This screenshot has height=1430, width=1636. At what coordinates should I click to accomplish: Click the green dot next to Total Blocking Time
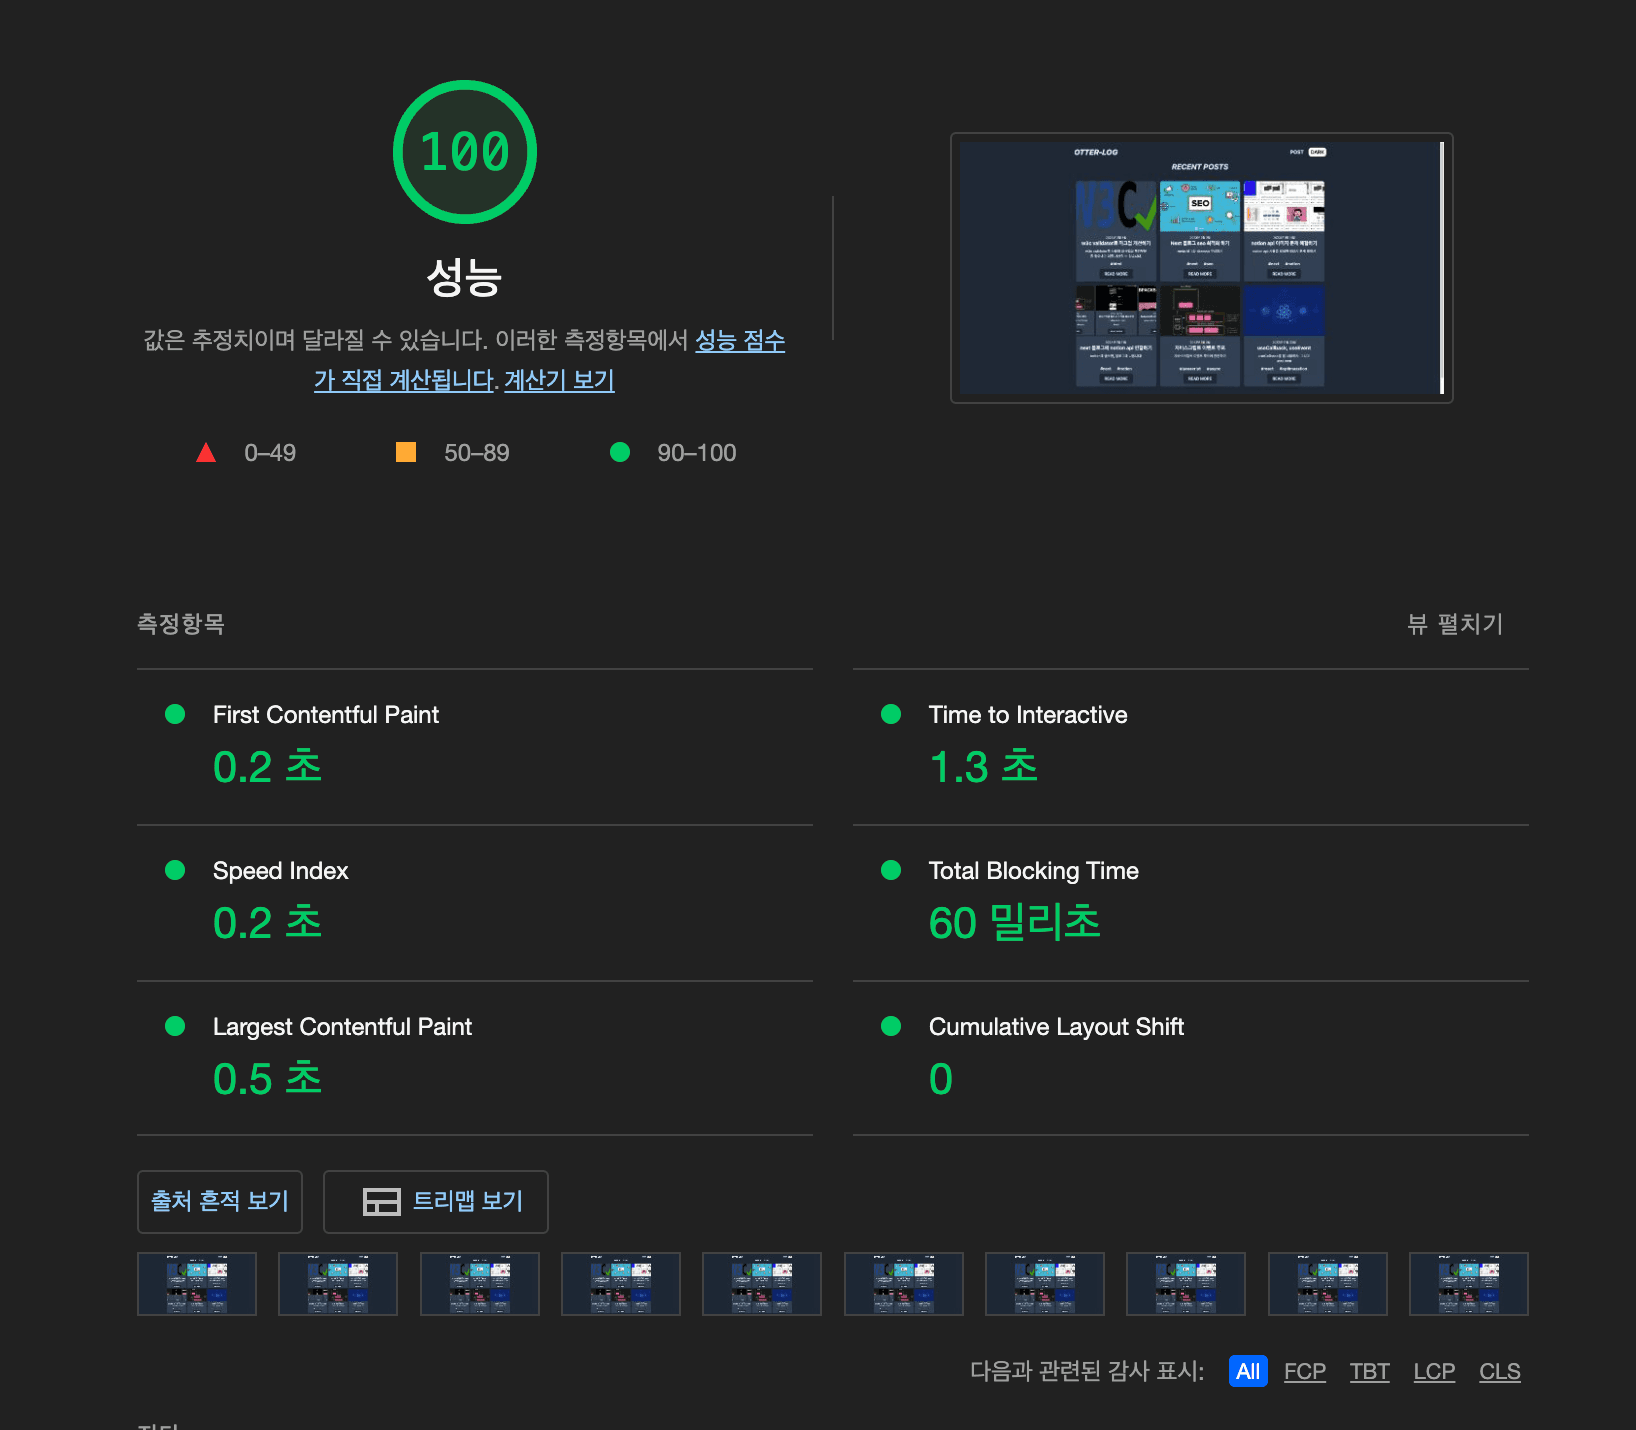click(892, 870)
